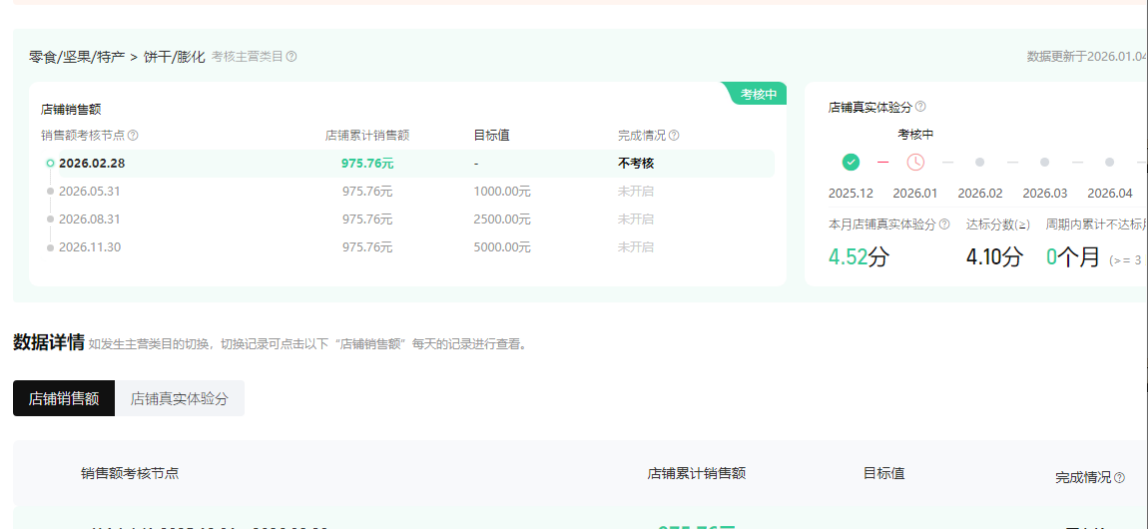Click help icon next to 店铺真实体验分 title
The image size is (1148, 529).
pos(920,107)
